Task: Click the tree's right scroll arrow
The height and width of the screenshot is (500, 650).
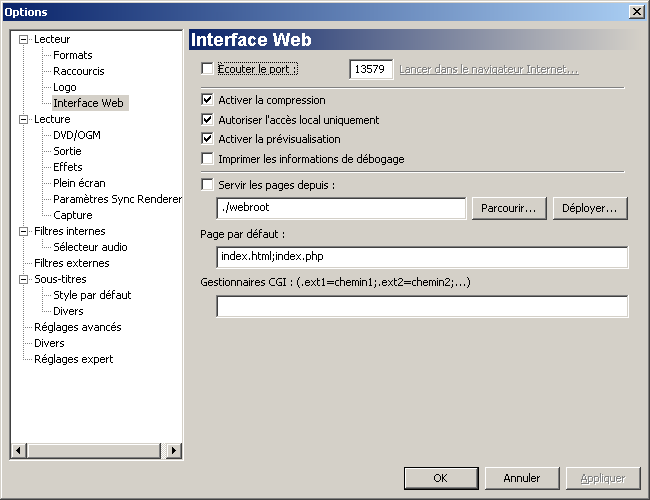Action: (x=174, y=451)
